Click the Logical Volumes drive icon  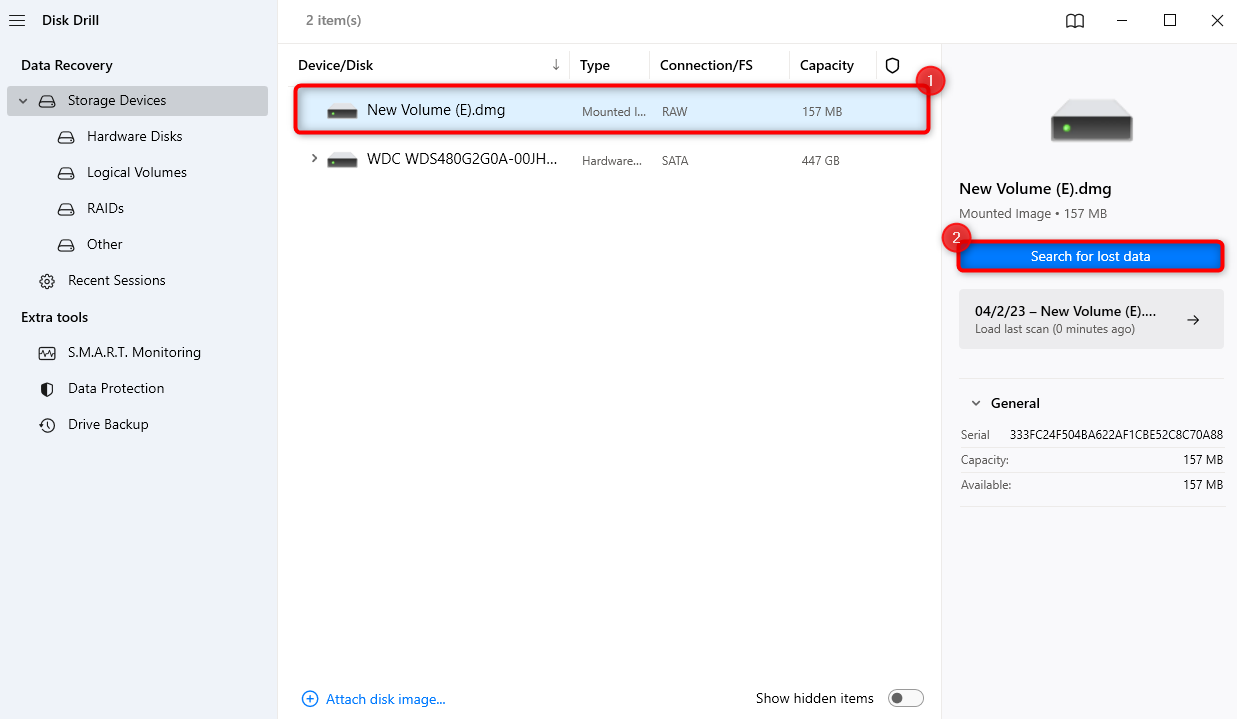pos(66,173)
